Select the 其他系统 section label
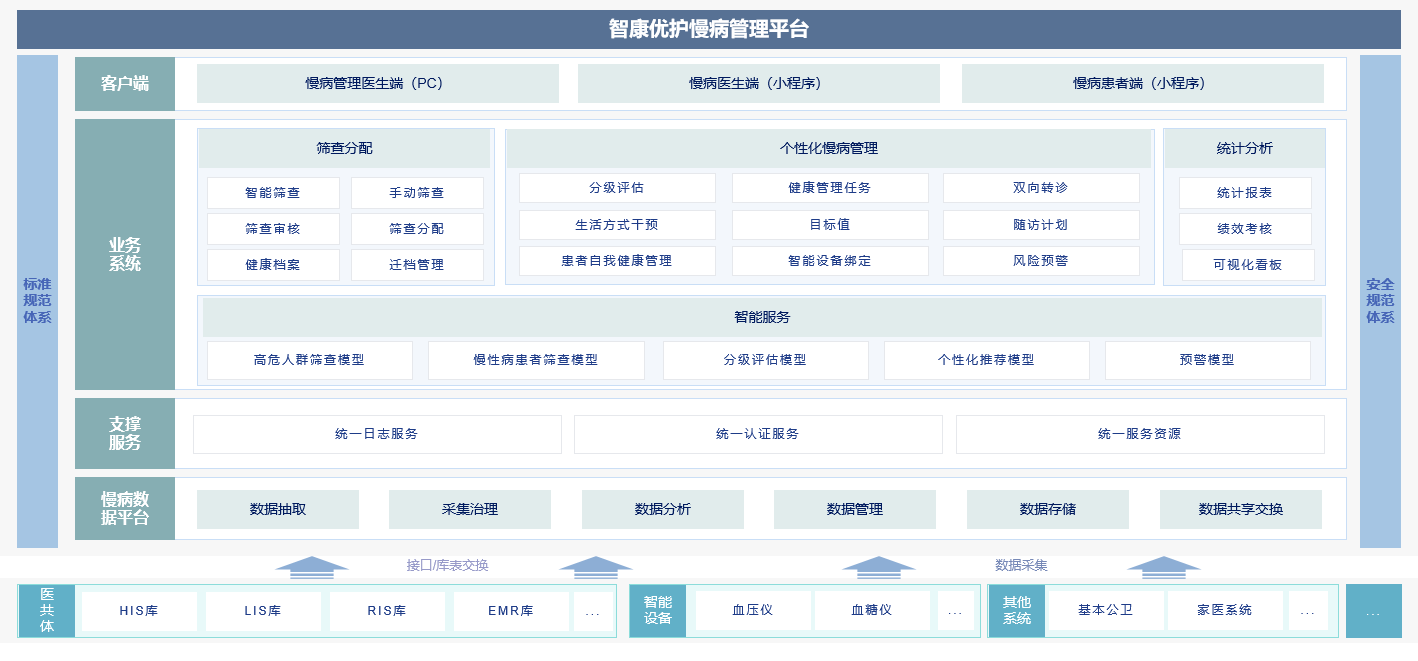This screenshot has height=661, width=1418. click(x=1017, y=609)
